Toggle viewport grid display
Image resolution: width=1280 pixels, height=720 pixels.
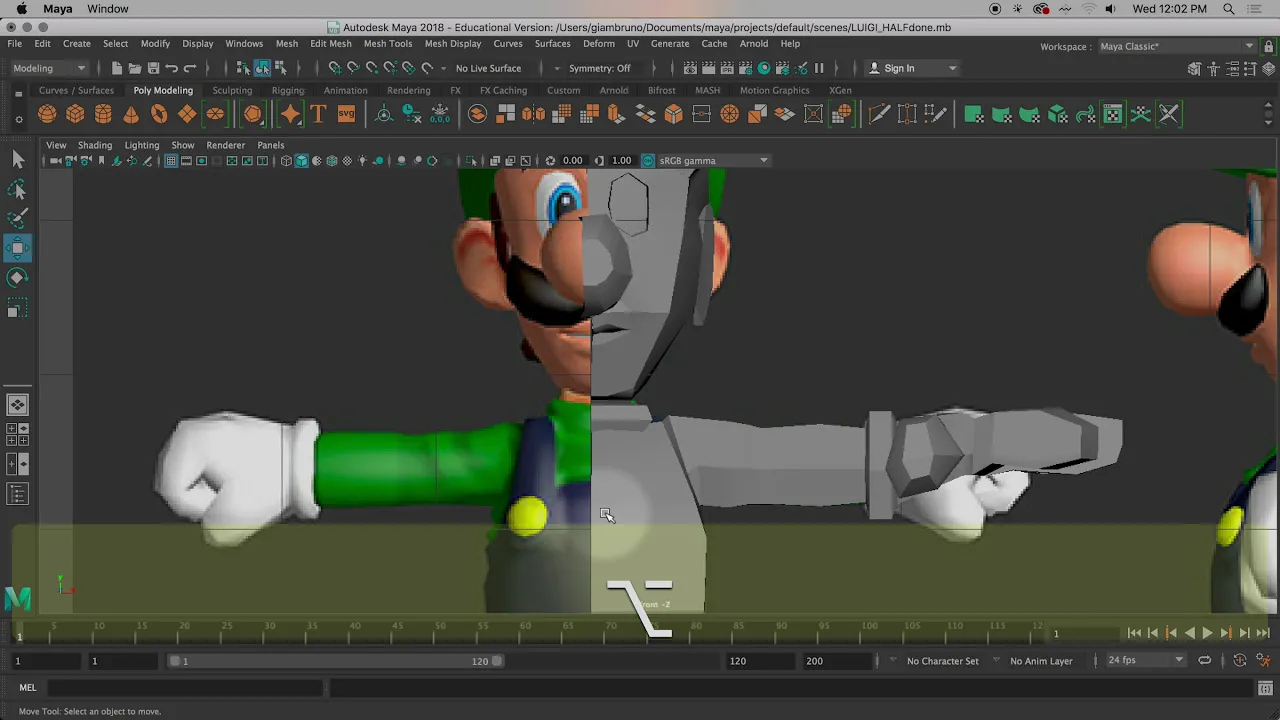(171, 161)
